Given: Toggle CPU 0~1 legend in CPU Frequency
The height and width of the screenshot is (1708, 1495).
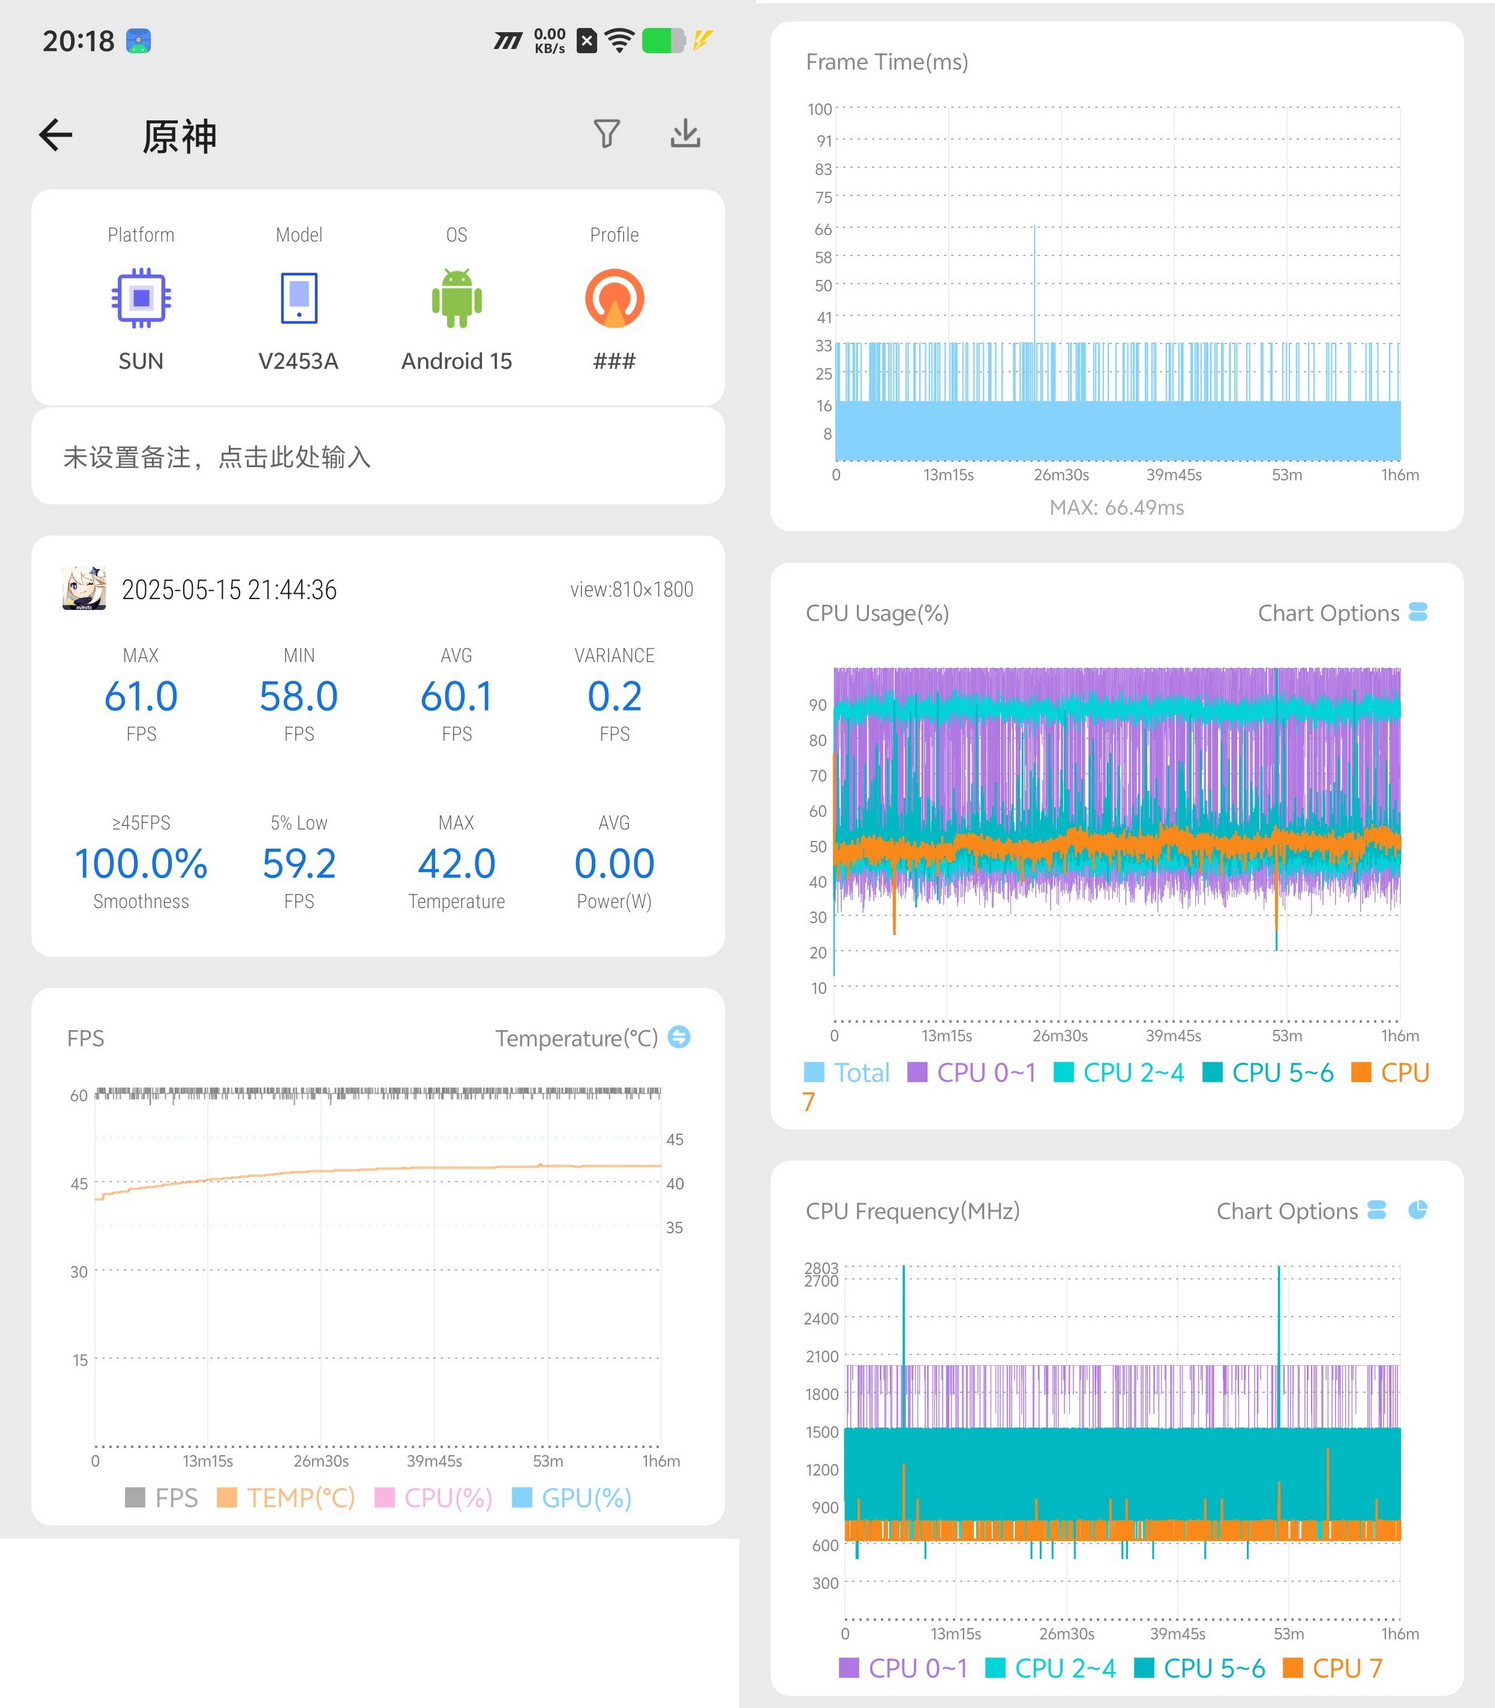Looking at the screenshot, I should tap(903, 1668).
